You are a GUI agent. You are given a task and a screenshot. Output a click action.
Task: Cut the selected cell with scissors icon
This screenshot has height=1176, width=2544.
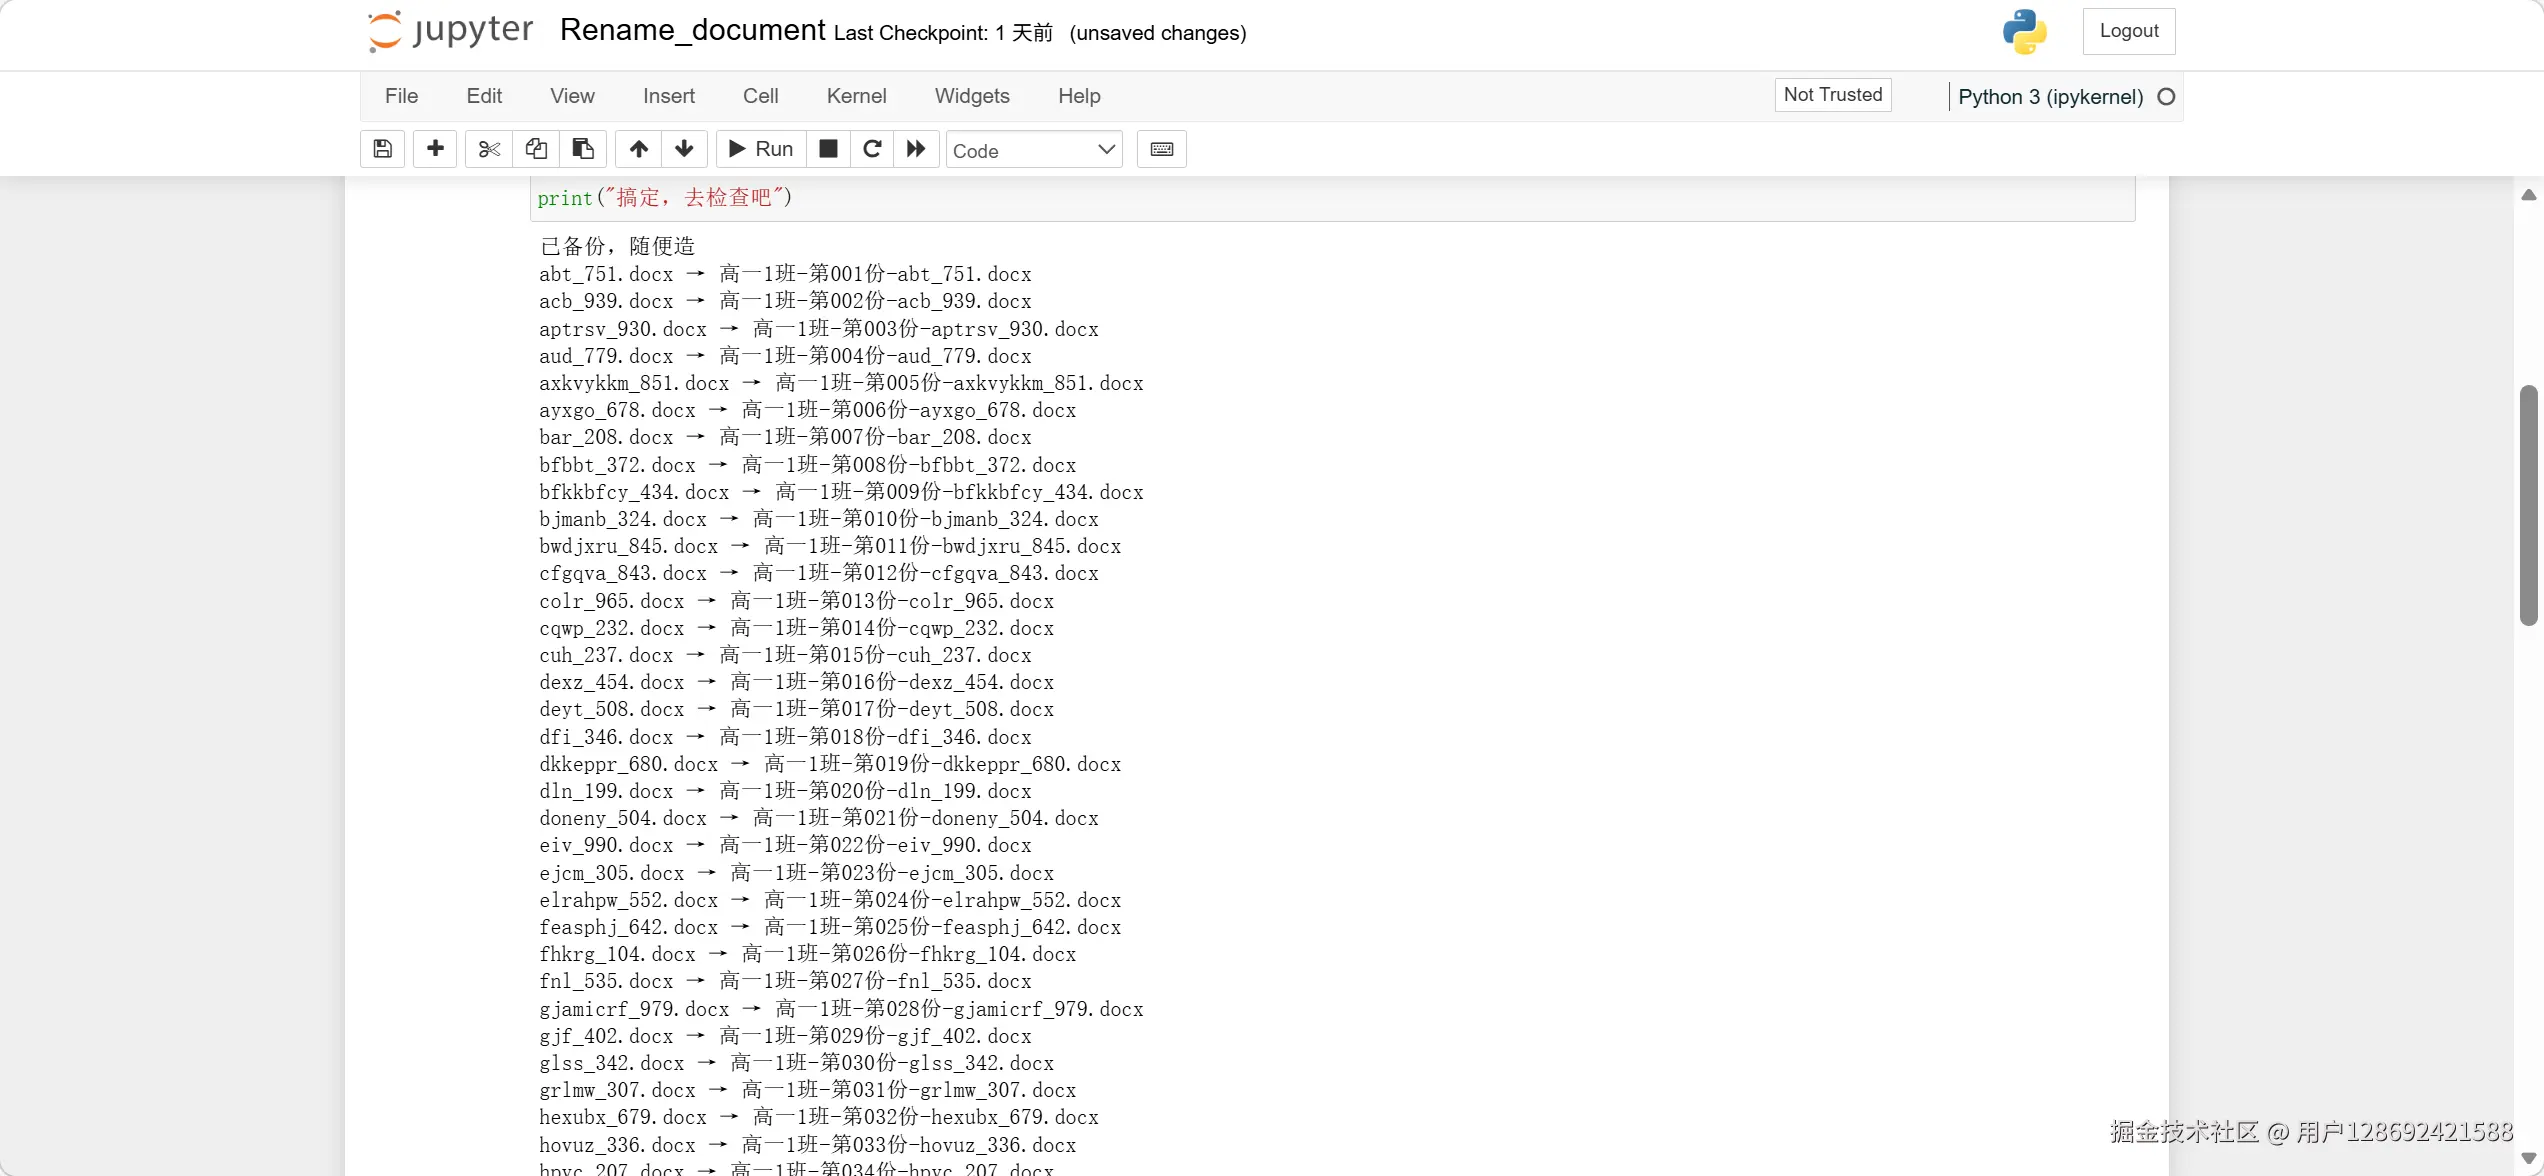click(488, 148)
